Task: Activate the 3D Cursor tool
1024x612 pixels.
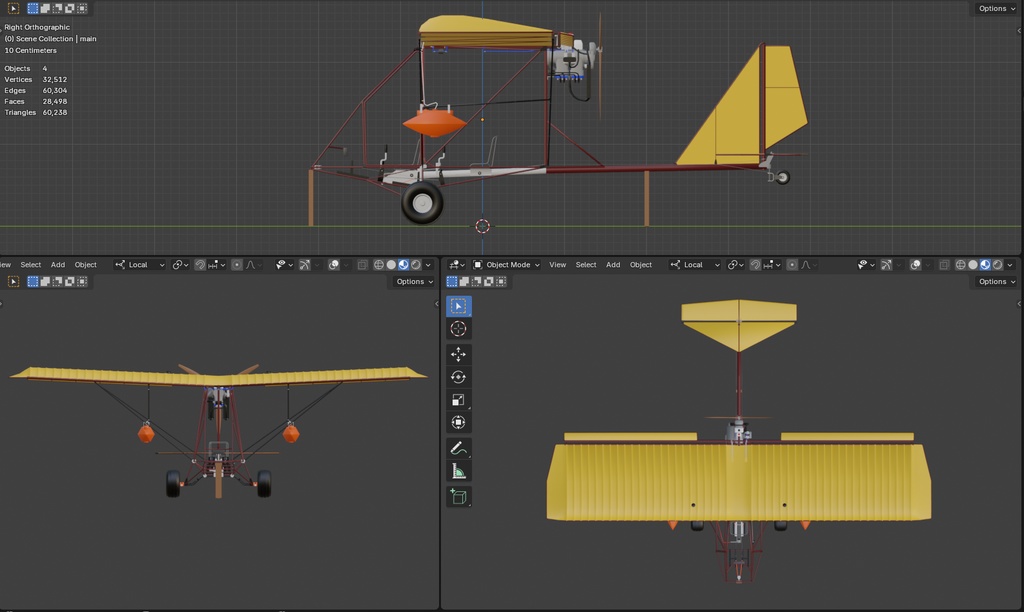Action: (x=458, y=329)
